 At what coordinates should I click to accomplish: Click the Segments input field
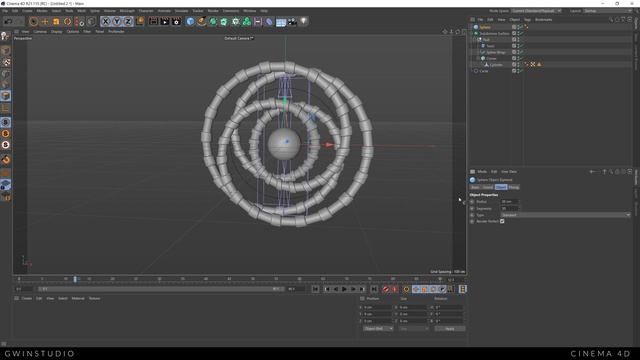click(509, 209)
